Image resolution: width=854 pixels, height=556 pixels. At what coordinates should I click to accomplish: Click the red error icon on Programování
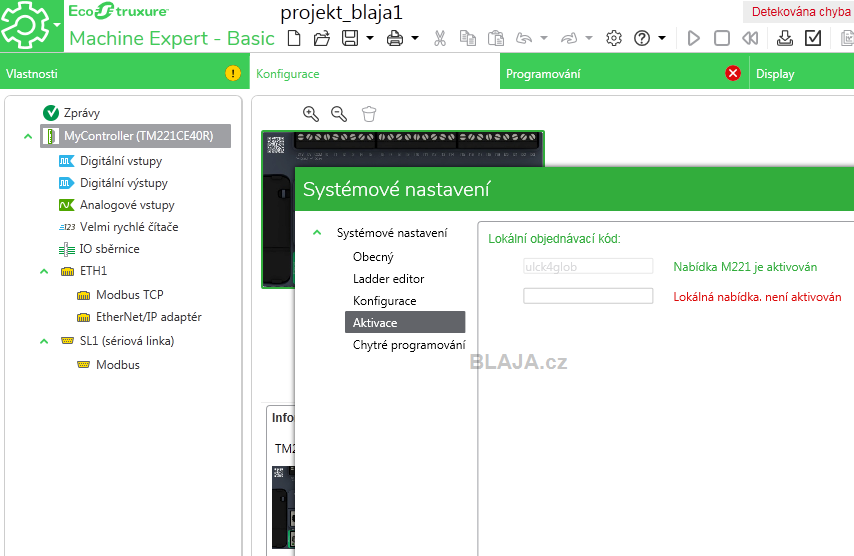(x=733, y=73)
